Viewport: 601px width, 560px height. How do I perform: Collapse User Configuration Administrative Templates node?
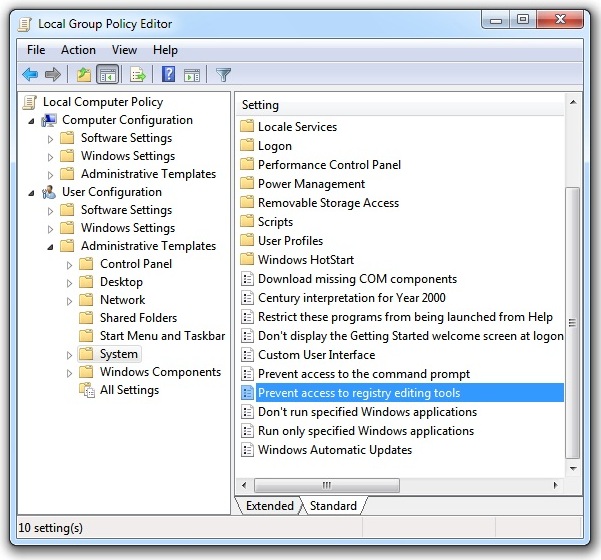51,246
